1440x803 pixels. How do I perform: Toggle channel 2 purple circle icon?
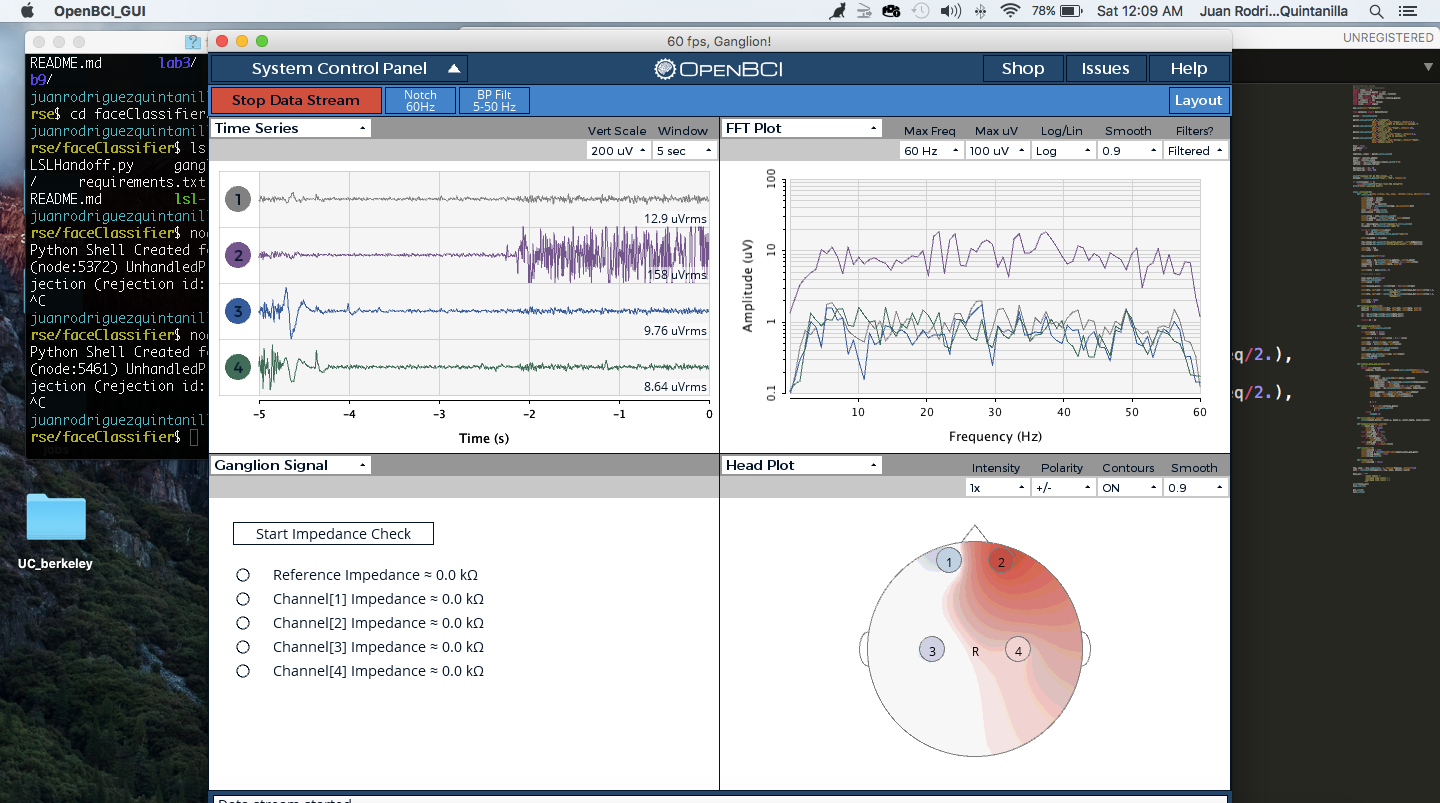click(237, 256)
